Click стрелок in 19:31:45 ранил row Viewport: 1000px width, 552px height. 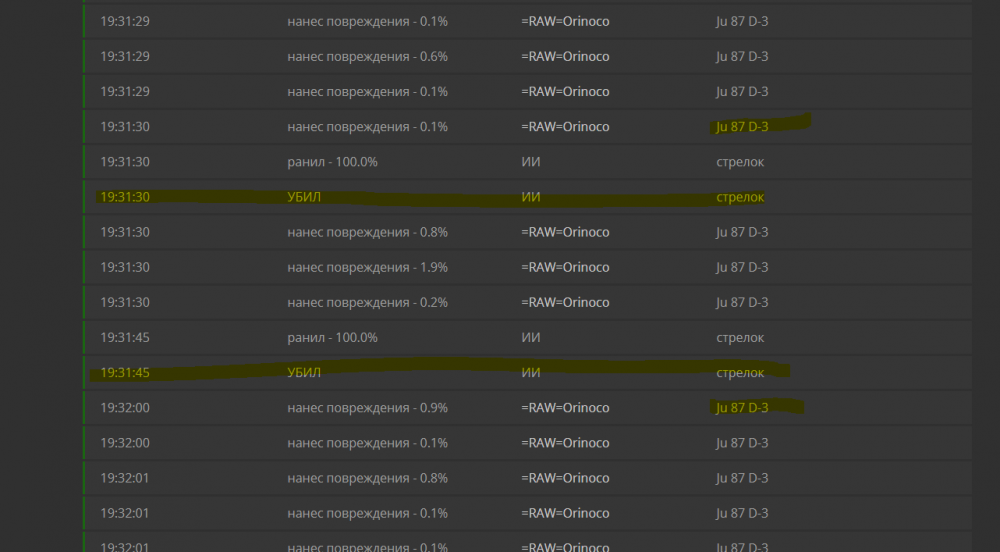[740, 338]
